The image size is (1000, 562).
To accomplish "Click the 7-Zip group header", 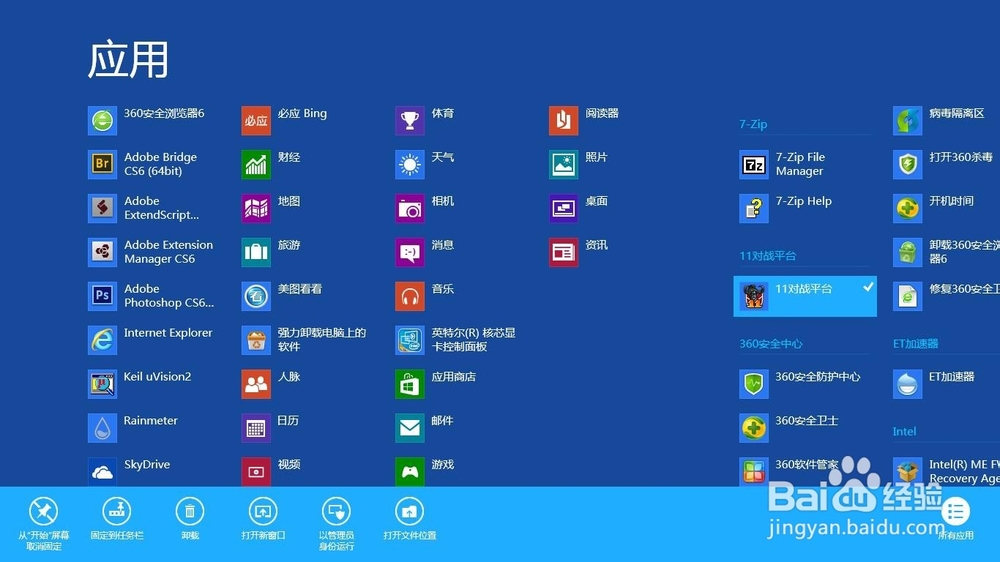I will tap(753, 124).
